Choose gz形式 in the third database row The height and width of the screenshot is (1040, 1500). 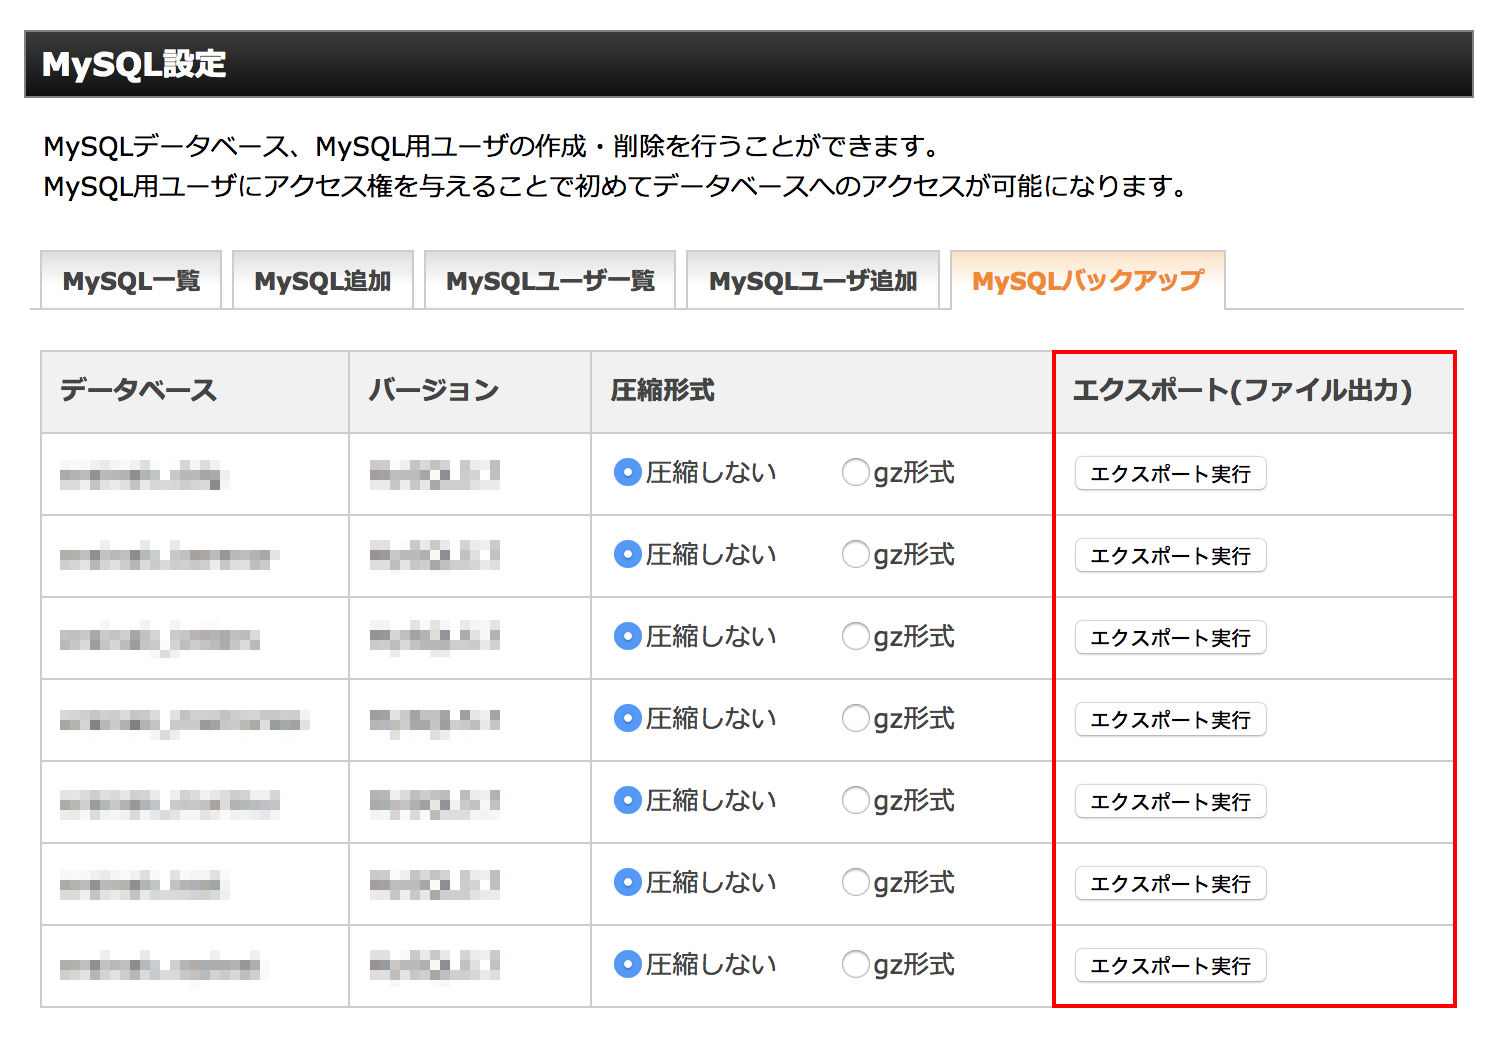tap(855, 636)
